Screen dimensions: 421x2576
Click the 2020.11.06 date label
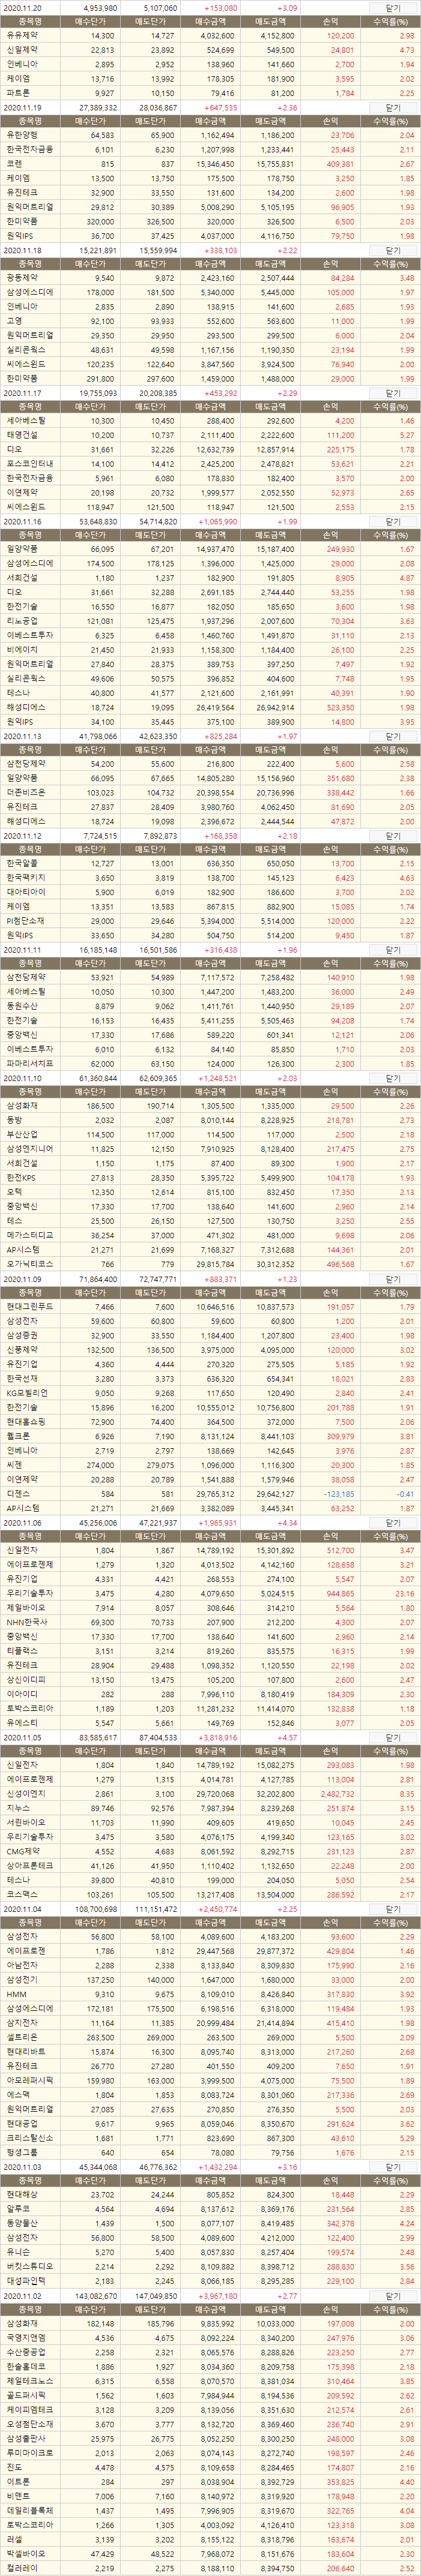coord(23,1523)
